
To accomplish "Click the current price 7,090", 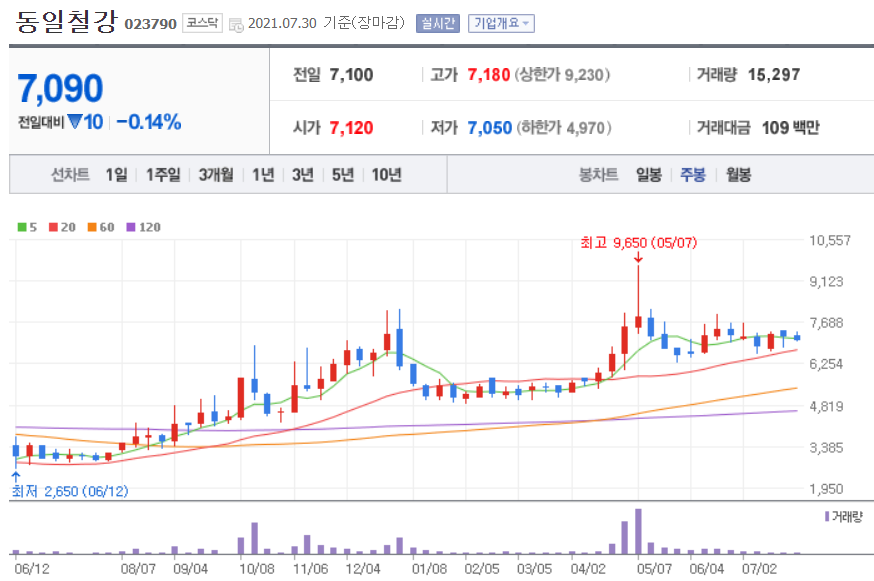I will coord(60,89).
